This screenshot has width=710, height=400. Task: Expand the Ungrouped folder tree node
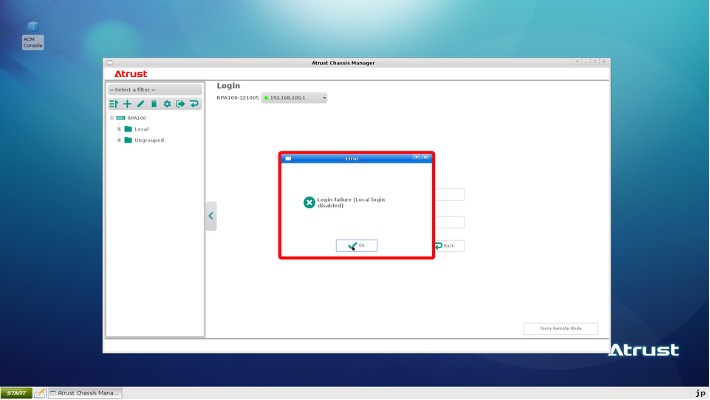pos(119,140)
